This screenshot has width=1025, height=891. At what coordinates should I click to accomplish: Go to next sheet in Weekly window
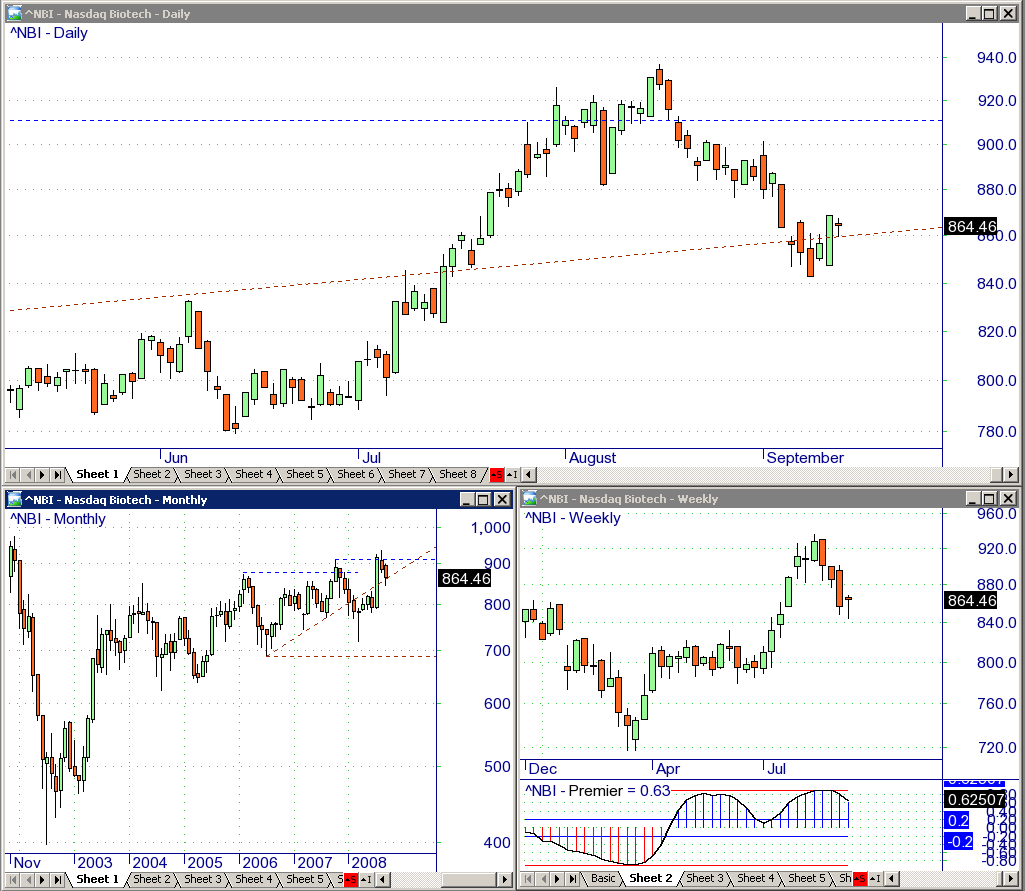point(558,879)
